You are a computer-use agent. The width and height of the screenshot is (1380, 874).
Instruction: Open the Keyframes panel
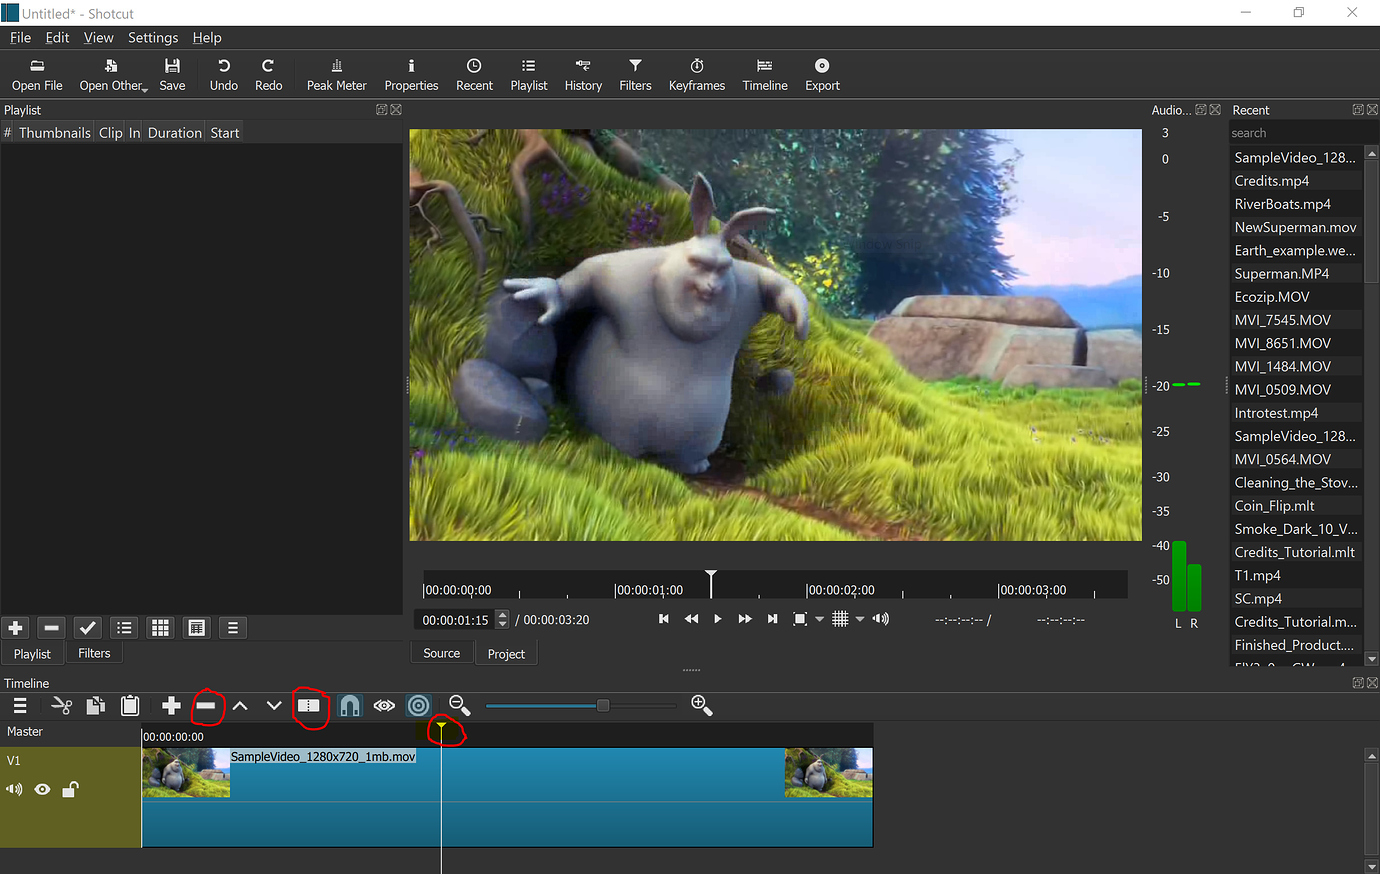[x=697, y=74]
